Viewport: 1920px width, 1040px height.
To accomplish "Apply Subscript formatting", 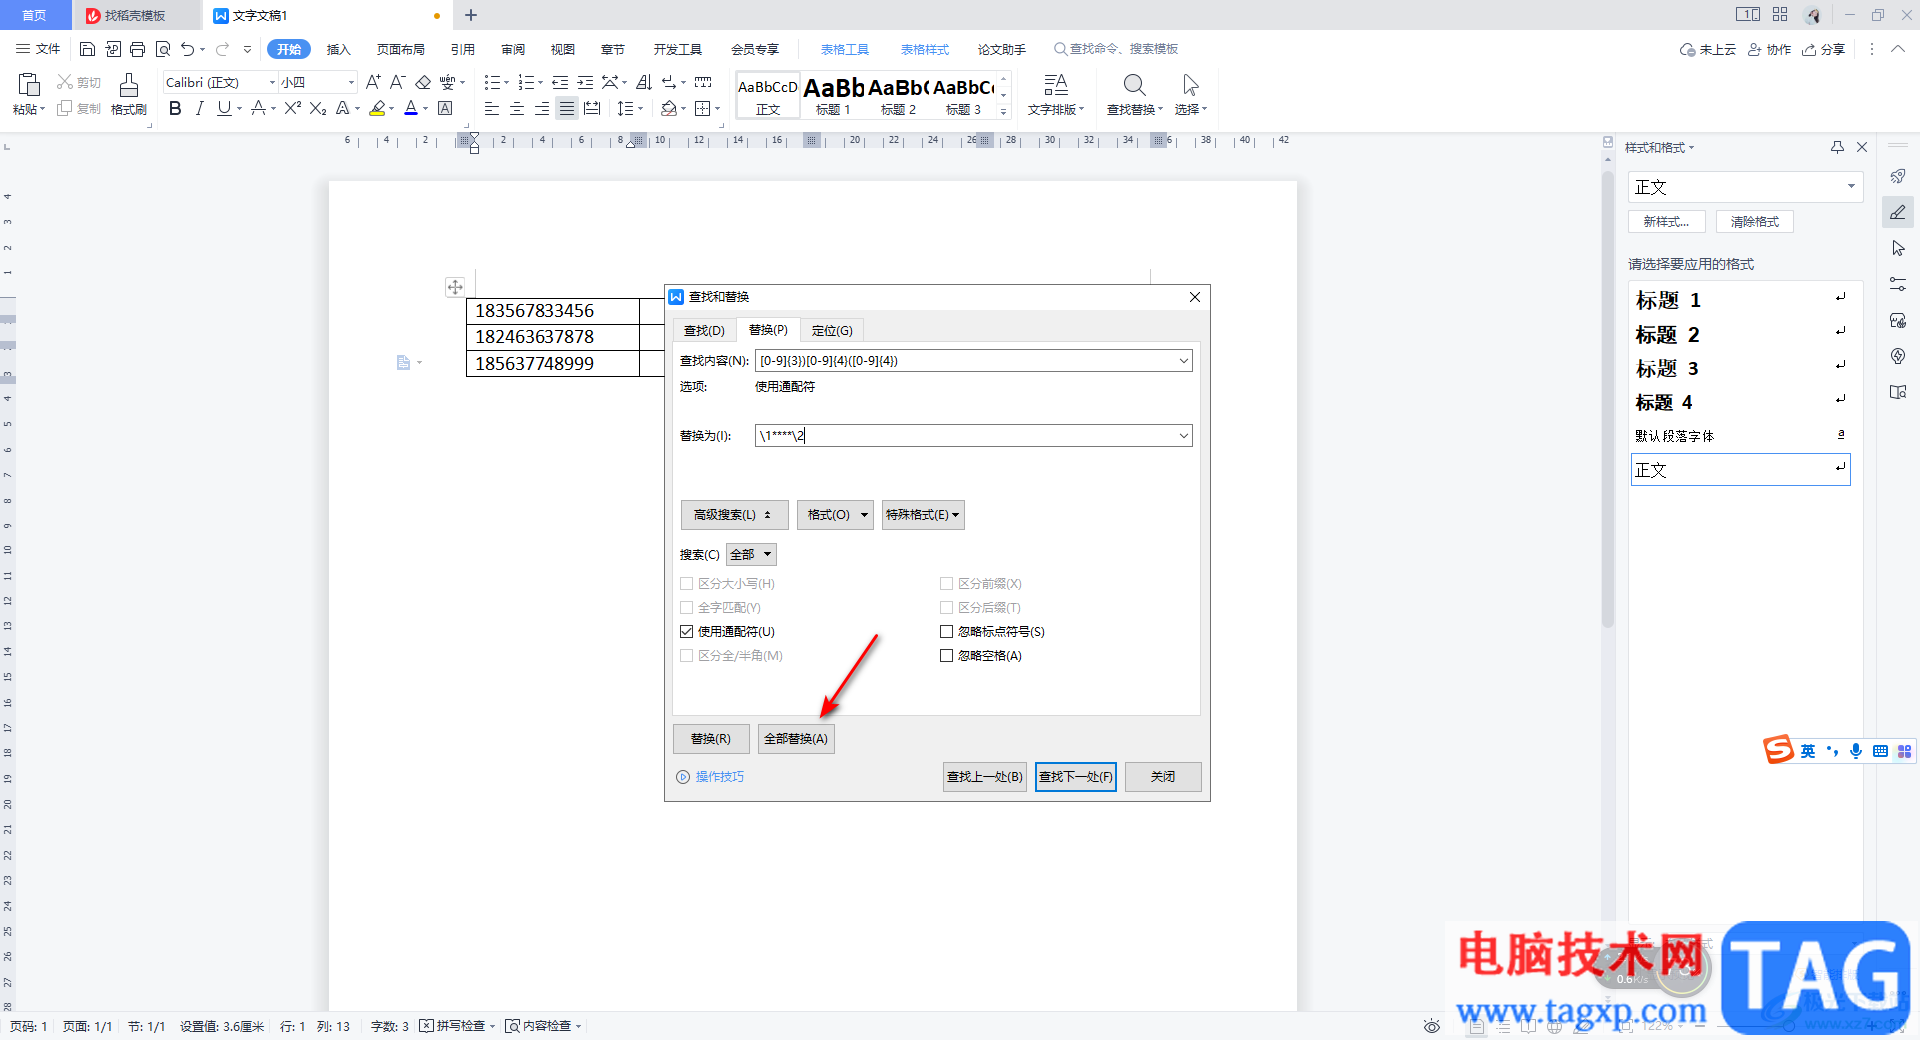I will 318,108.
